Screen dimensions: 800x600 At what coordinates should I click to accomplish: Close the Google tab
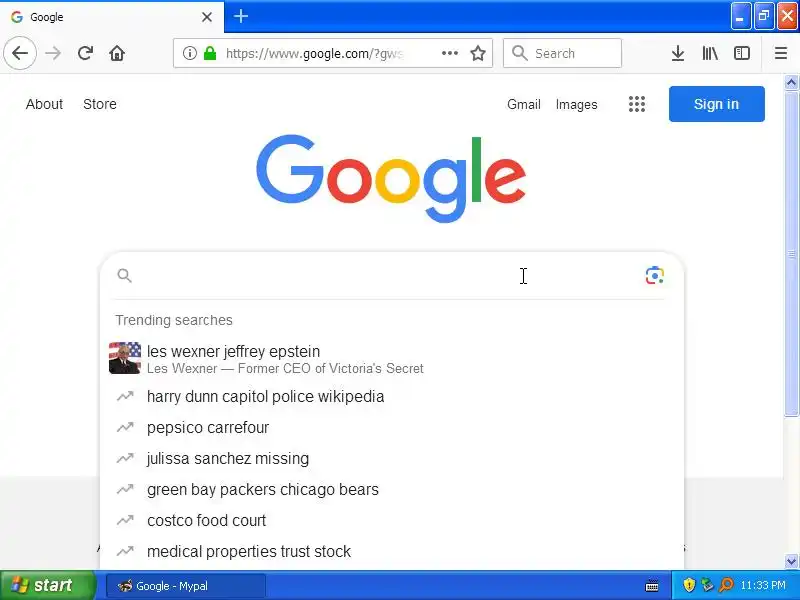click(207, 17)
